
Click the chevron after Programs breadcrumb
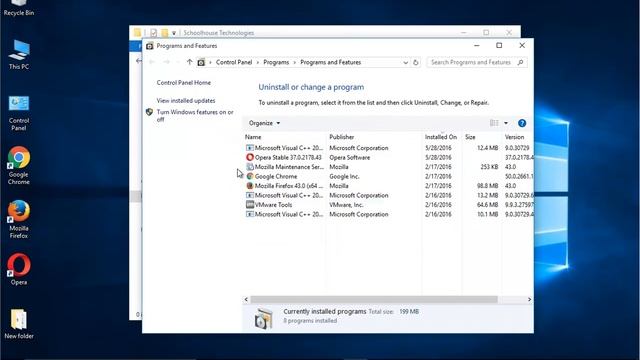pyautogui.click(x=294, y=62)
